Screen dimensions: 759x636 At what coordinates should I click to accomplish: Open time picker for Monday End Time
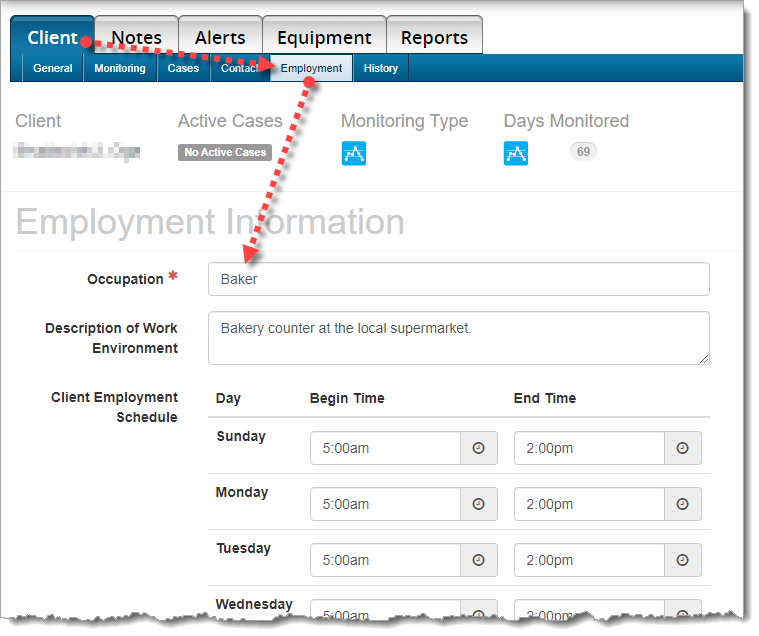[x=682, y=504]
